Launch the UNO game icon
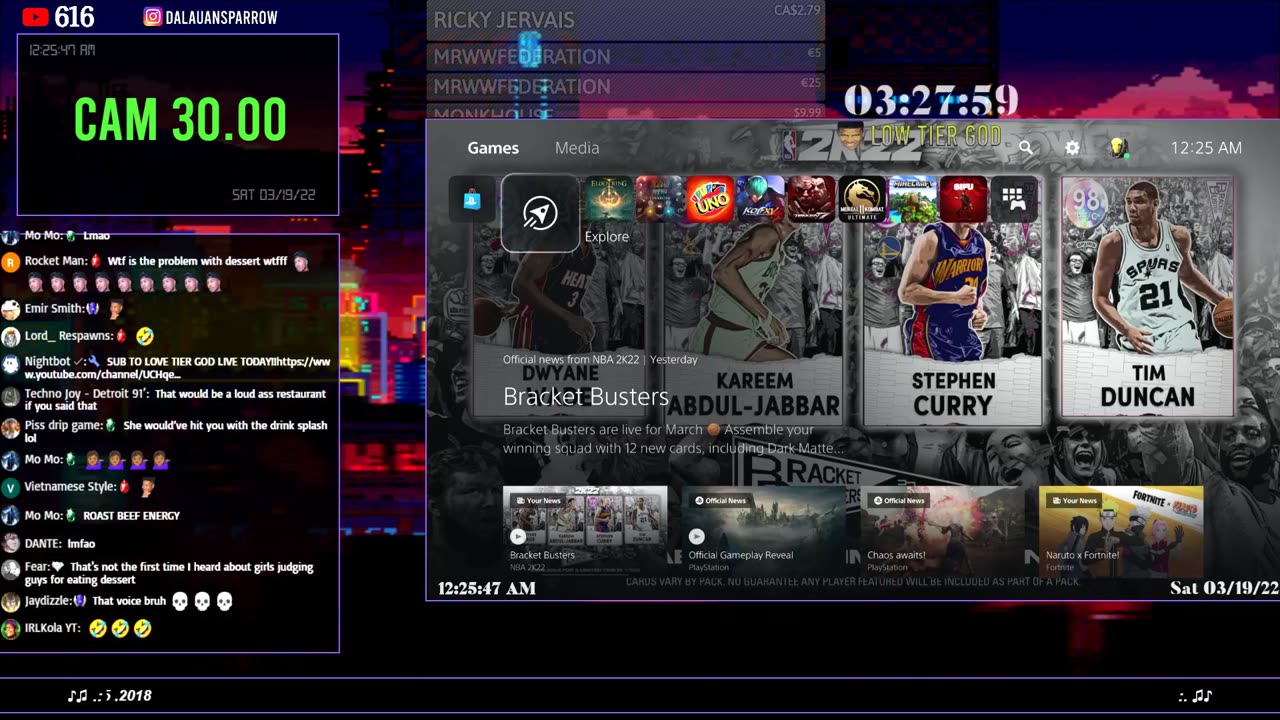 [x=710, y=199]
